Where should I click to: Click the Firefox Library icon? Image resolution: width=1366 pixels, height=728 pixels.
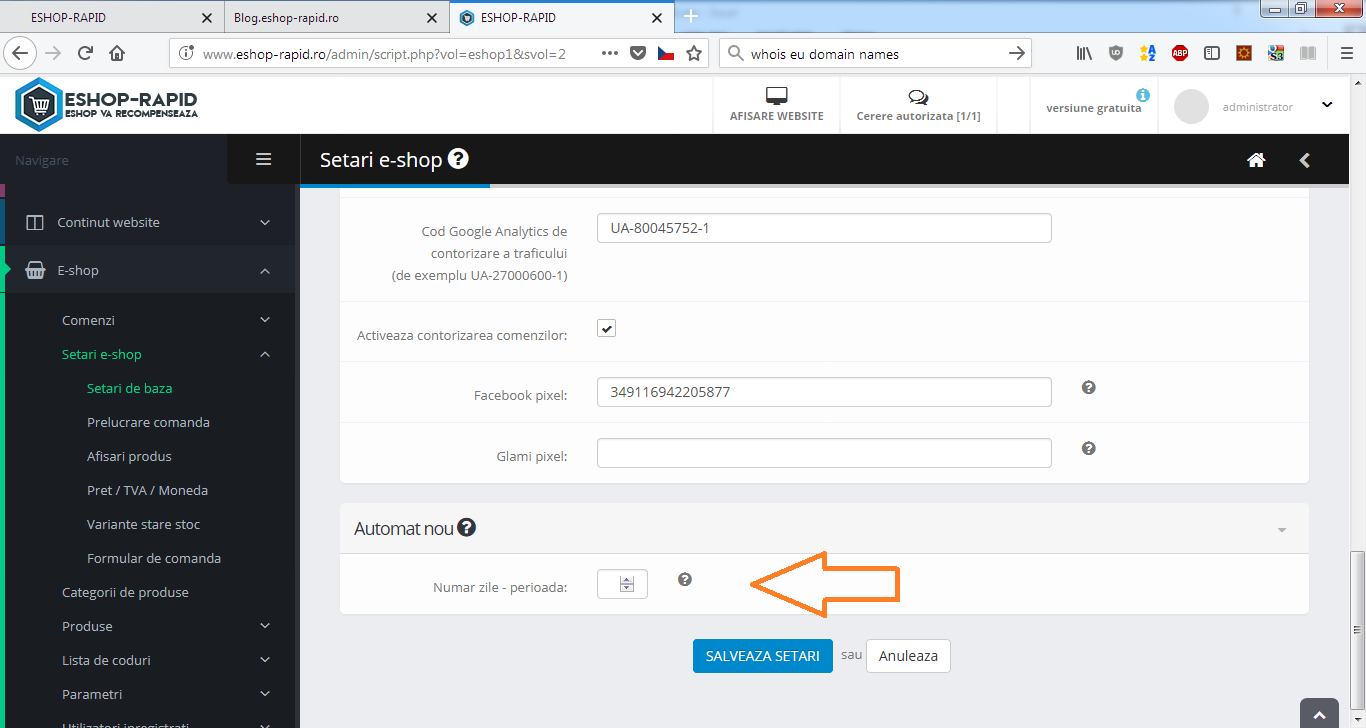pos(1084,54)
